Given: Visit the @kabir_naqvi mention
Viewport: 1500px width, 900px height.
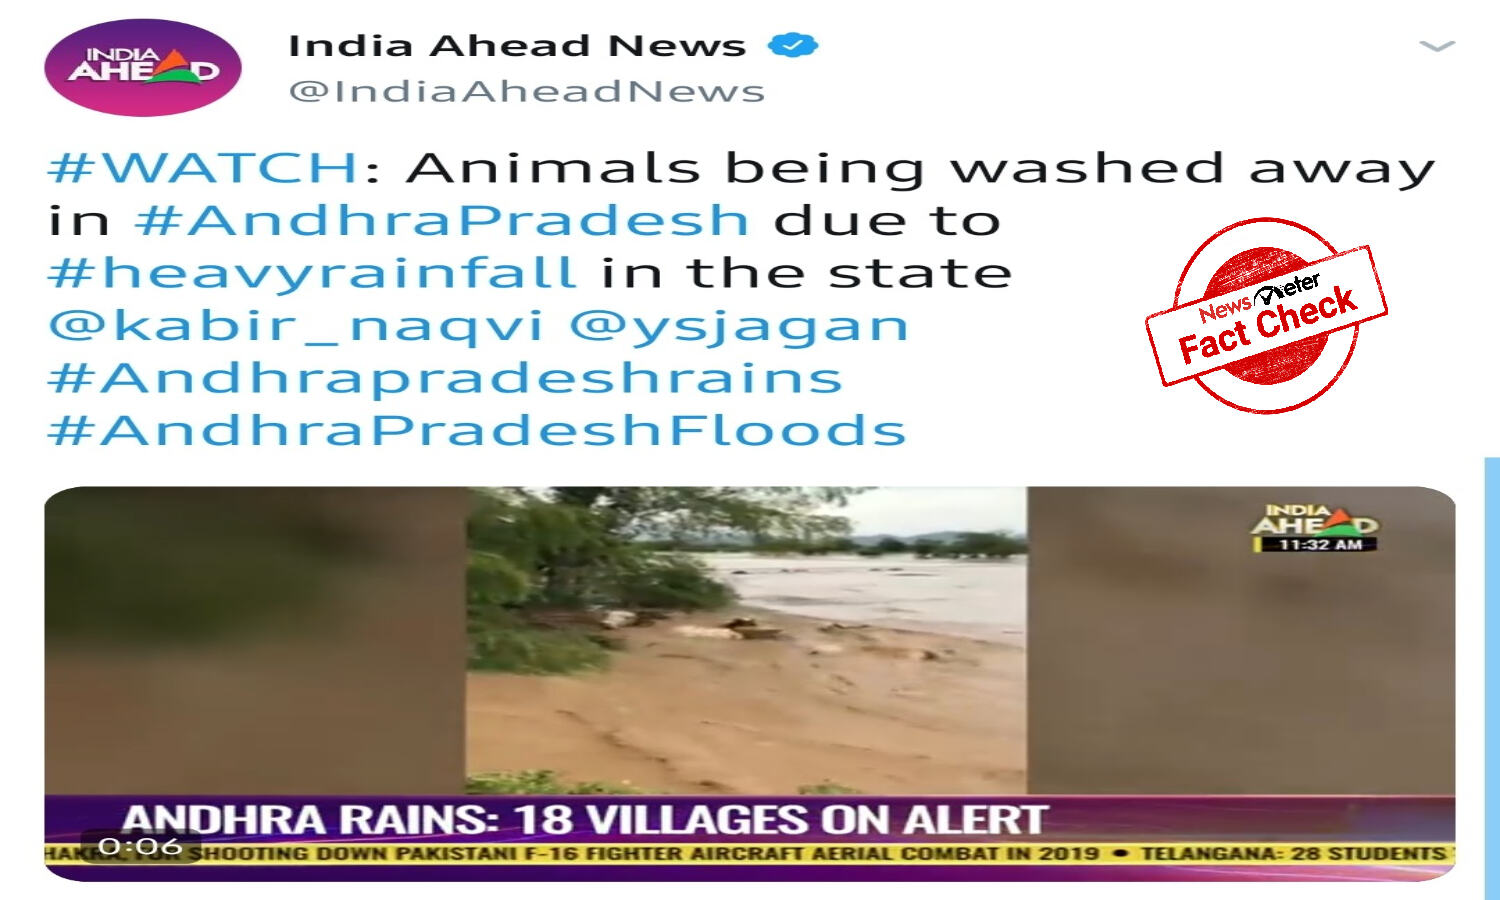Looking at the screenshot, I should click(x=296, y=326).
